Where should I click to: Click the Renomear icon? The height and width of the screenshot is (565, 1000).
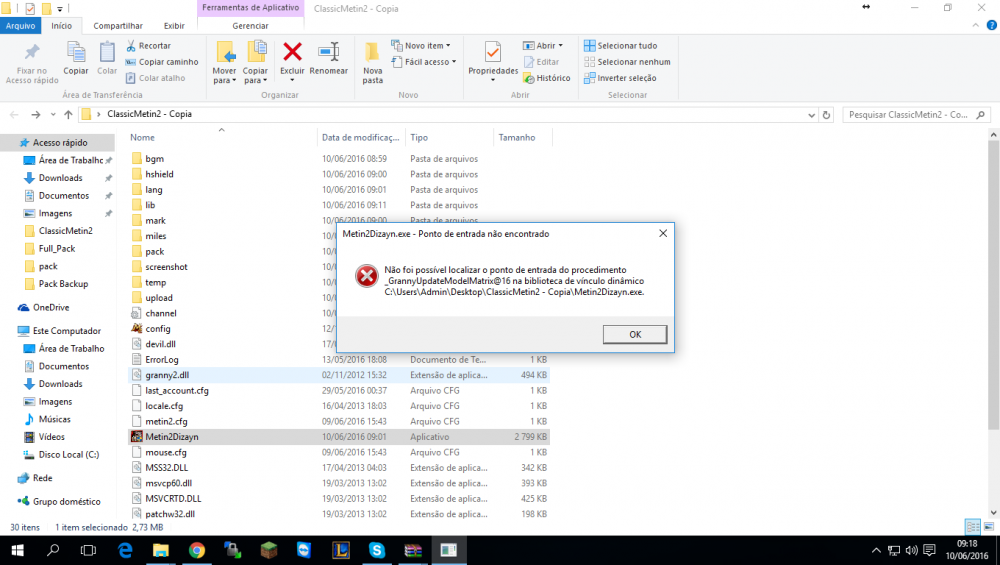(328, 52)
